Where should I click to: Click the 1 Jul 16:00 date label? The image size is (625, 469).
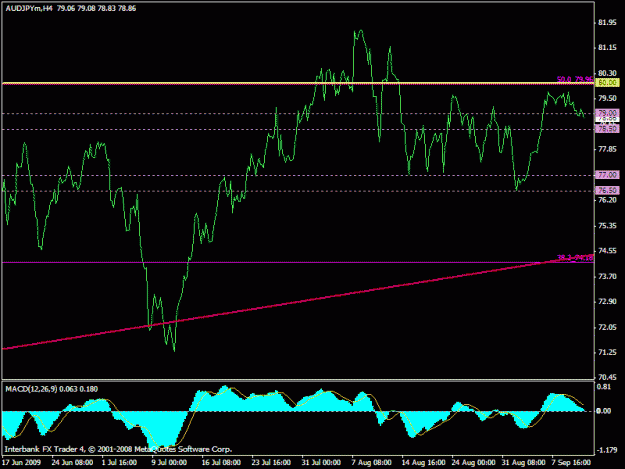[119, 463]
